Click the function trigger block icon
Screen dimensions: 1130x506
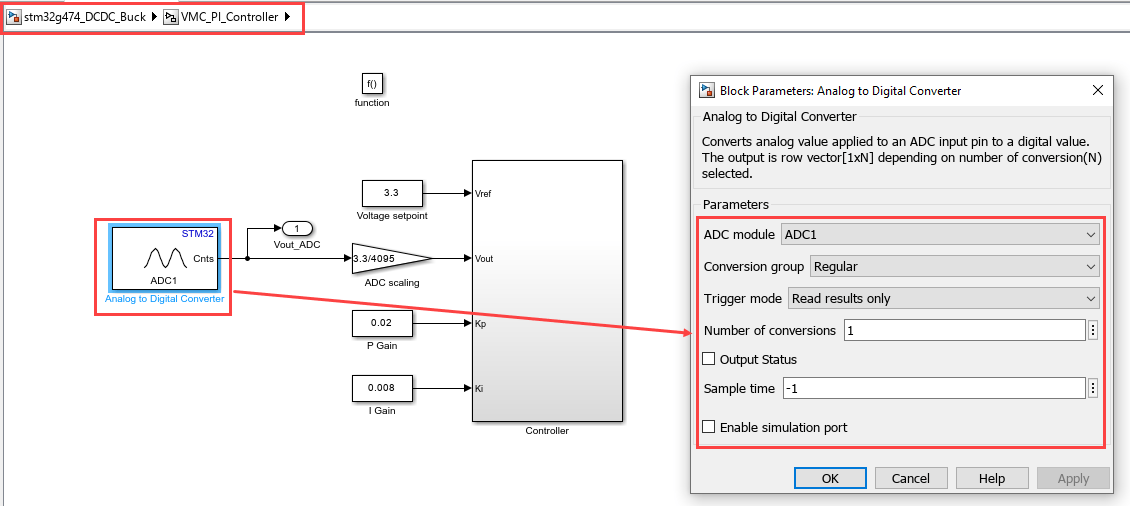click(x=372, y=84)
